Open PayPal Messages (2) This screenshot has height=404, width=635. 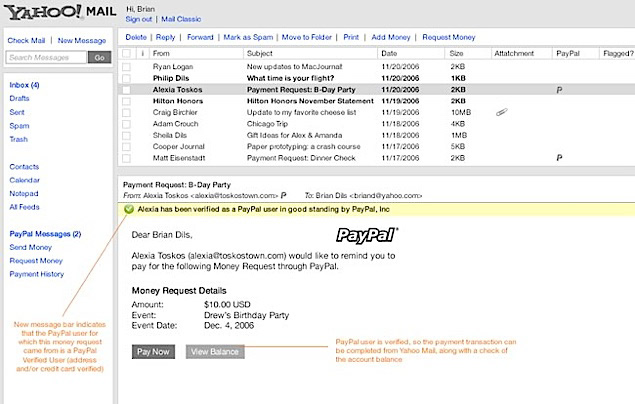click(x=45, y=234)
